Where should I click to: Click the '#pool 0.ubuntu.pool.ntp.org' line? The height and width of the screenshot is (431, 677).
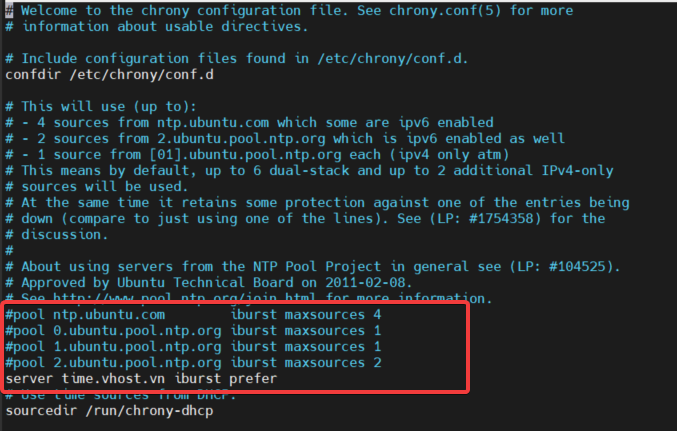point(193,331)
